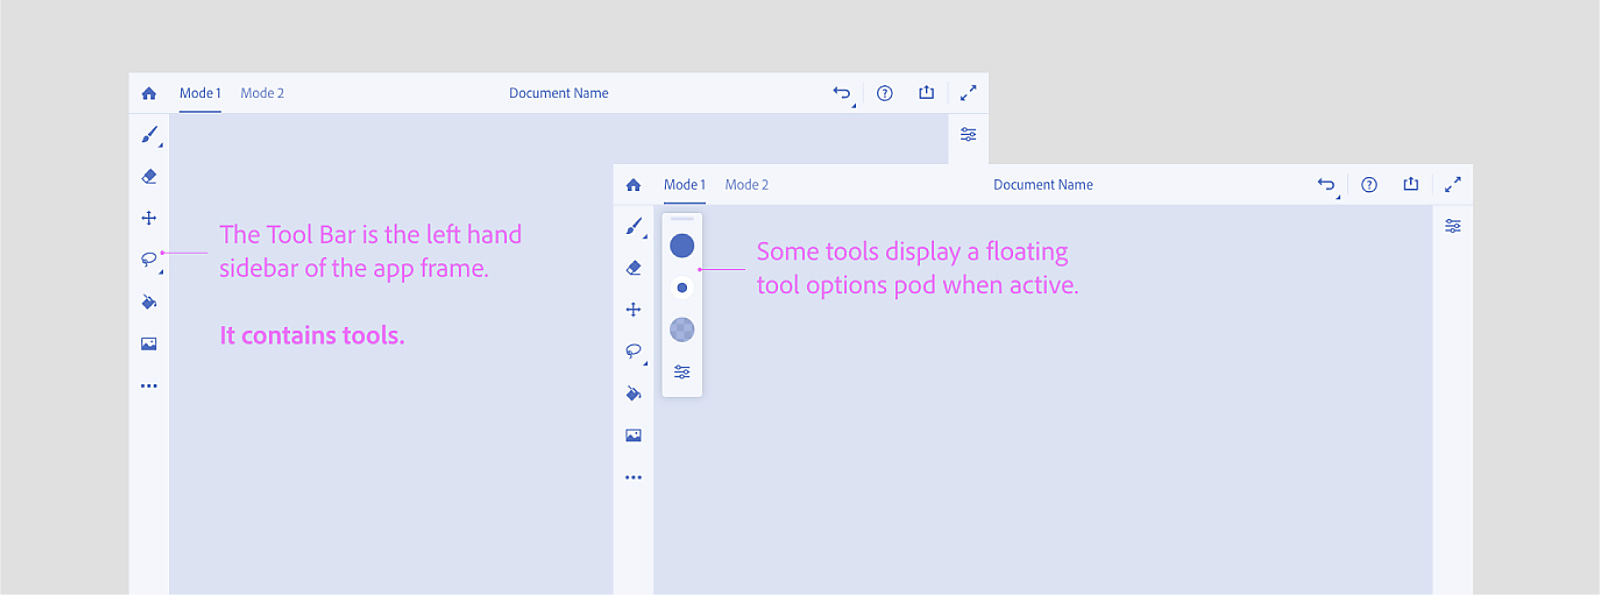Click the Share icon in the front window
The height and width of the screenshot is (595, 1600).
[1411, 184]
